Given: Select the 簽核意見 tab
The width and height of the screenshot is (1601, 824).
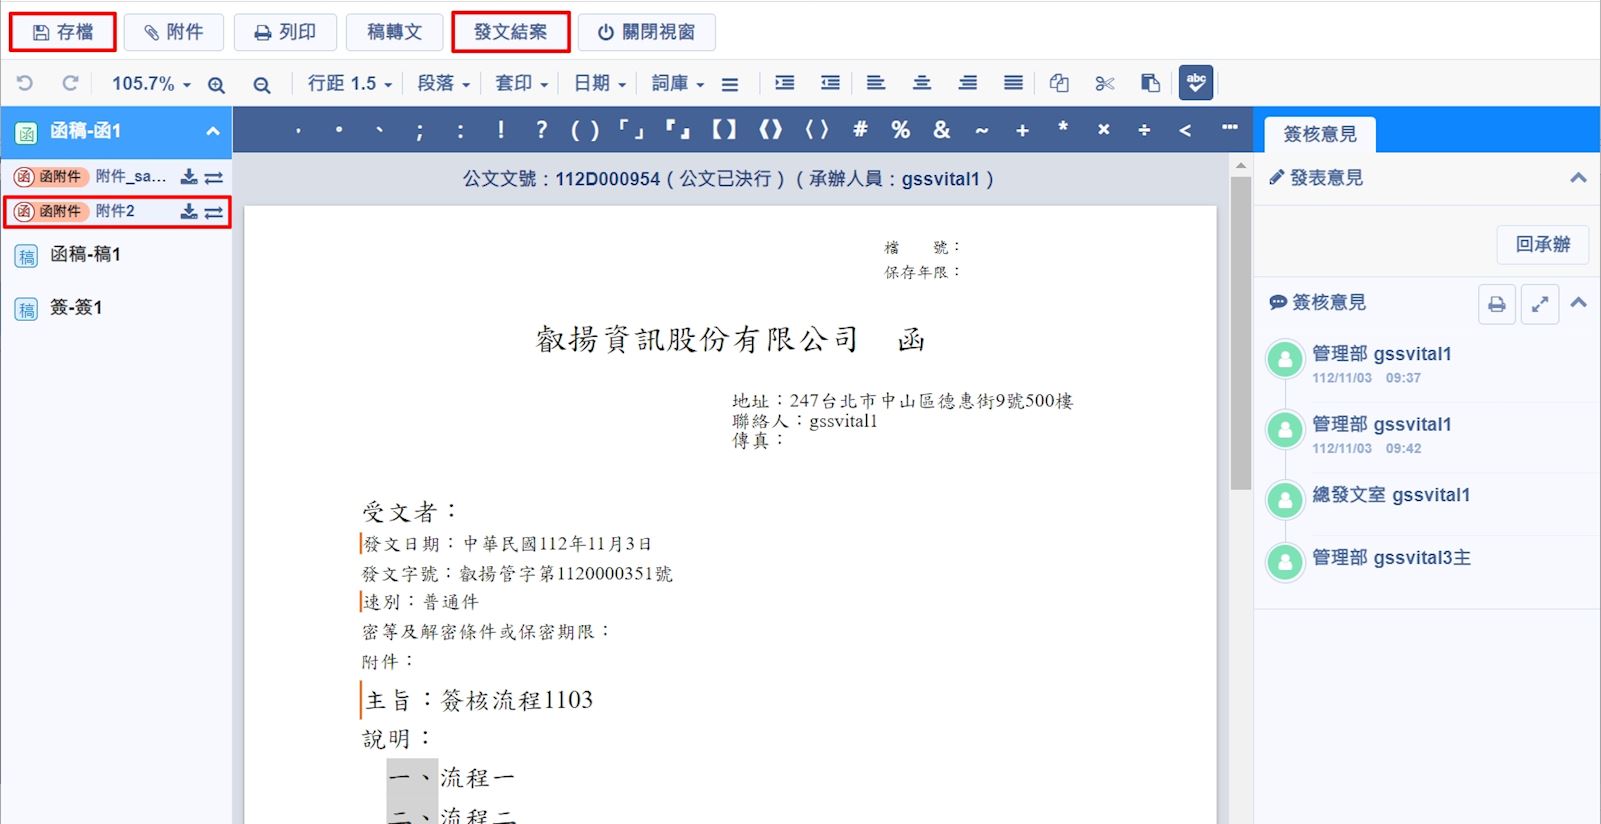Looking at the screenshot, I should point(1319,134).
